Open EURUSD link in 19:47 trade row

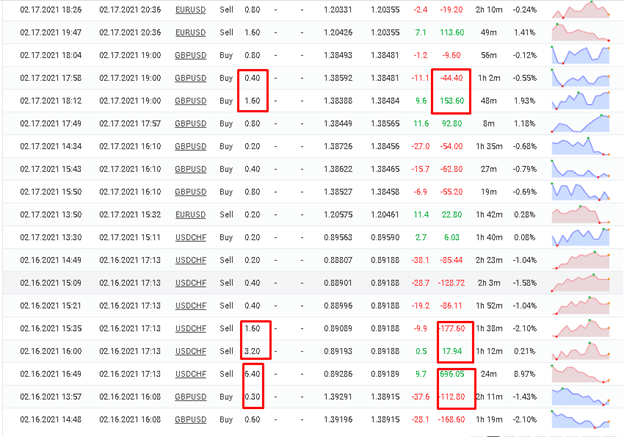coord(190,32)
